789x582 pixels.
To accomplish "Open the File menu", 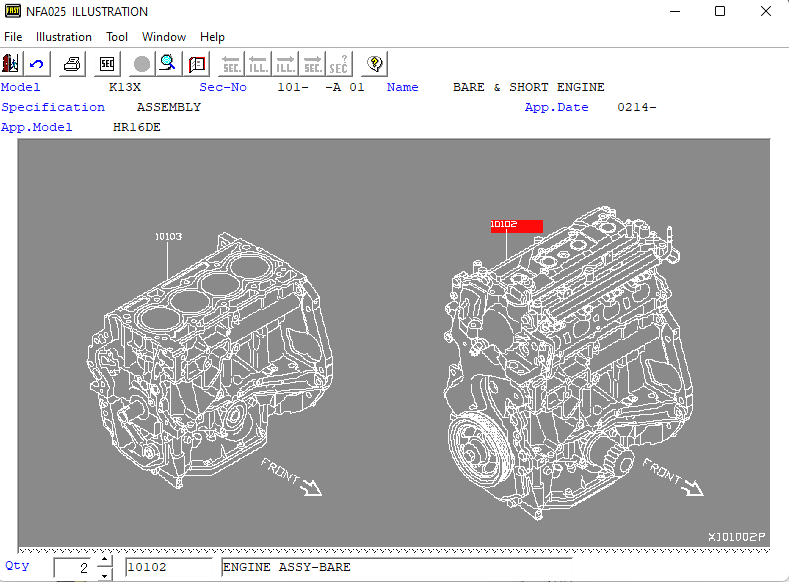I will (13, 37).
